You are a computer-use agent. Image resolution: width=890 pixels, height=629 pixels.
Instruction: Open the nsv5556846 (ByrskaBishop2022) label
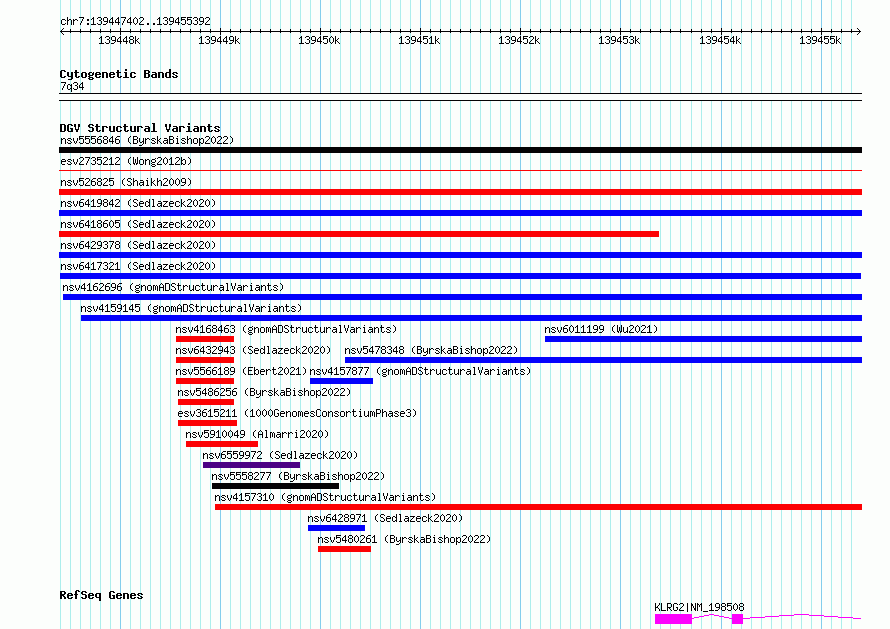[147, 140]
